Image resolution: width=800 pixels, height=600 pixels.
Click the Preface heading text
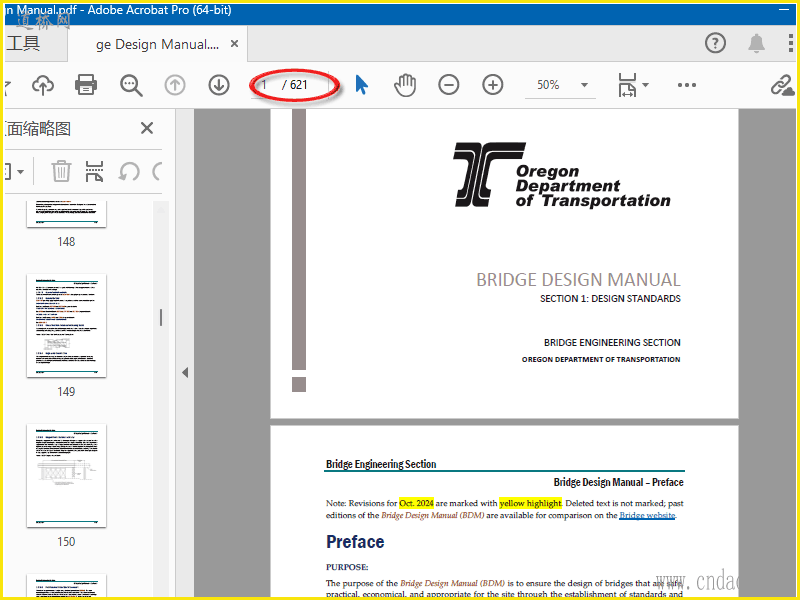355,541
